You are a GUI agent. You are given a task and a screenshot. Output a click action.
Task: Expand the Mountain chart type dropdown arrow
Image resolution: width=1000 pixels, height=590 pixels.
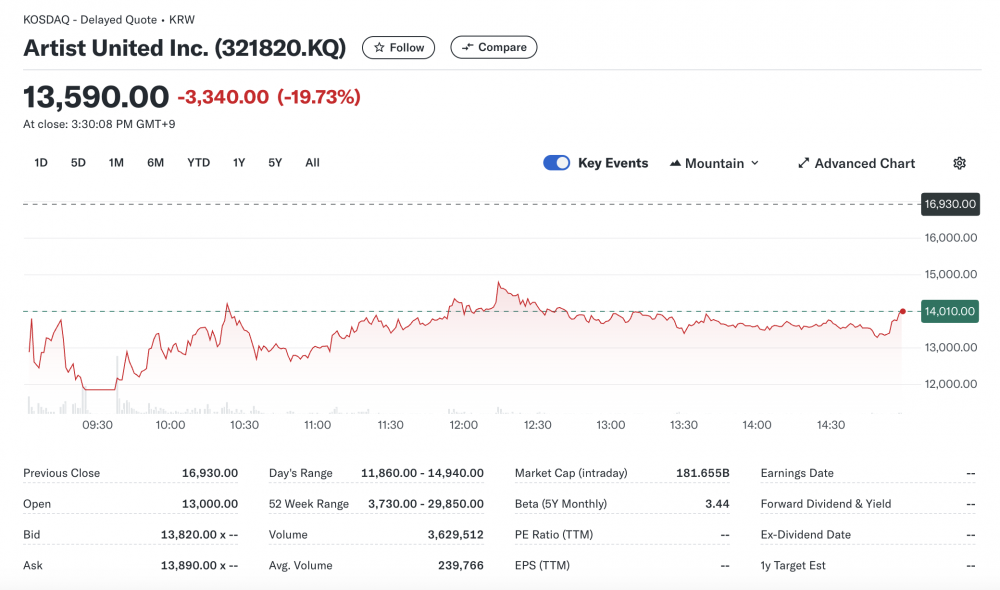point(754,163)
